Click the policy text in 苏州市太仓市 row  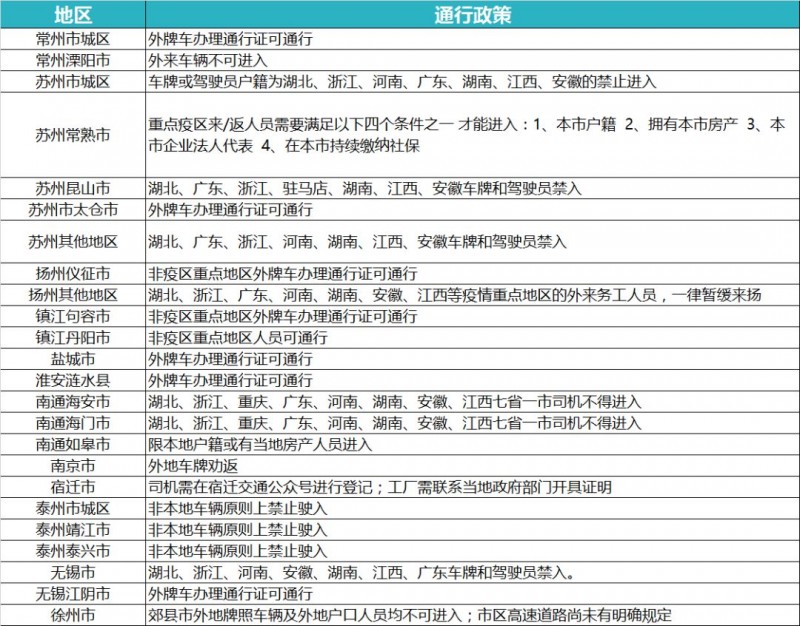(230, 210)
